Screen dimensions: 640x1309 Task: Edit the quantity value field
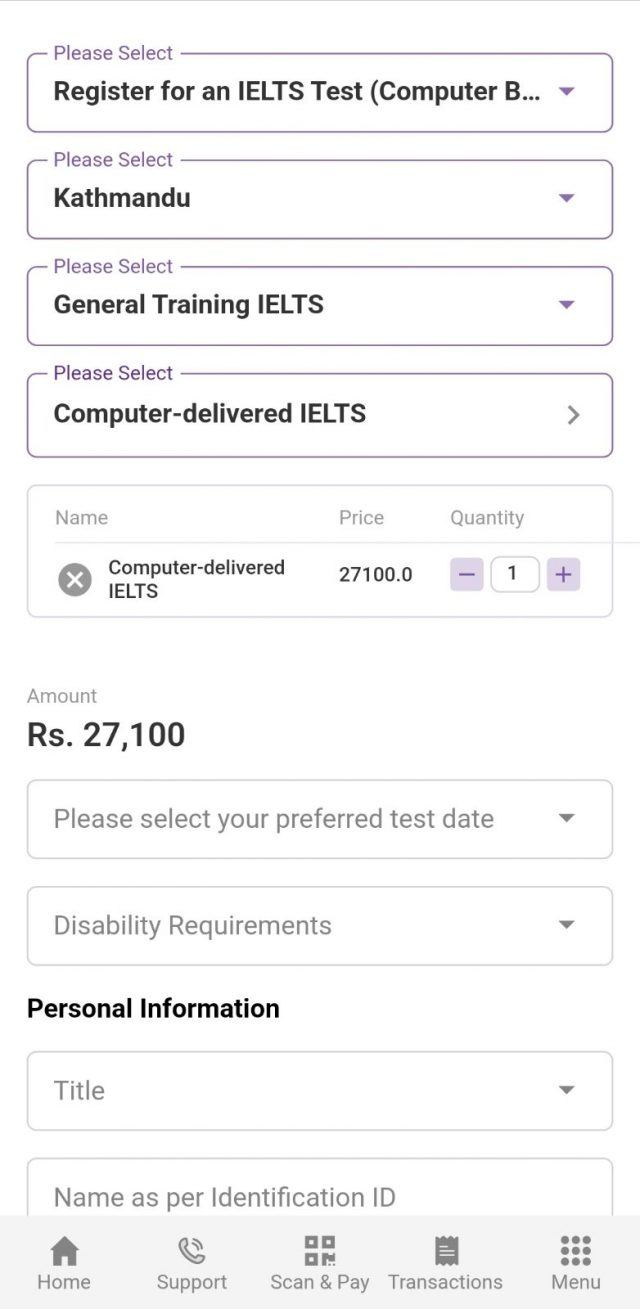[514, 574]
